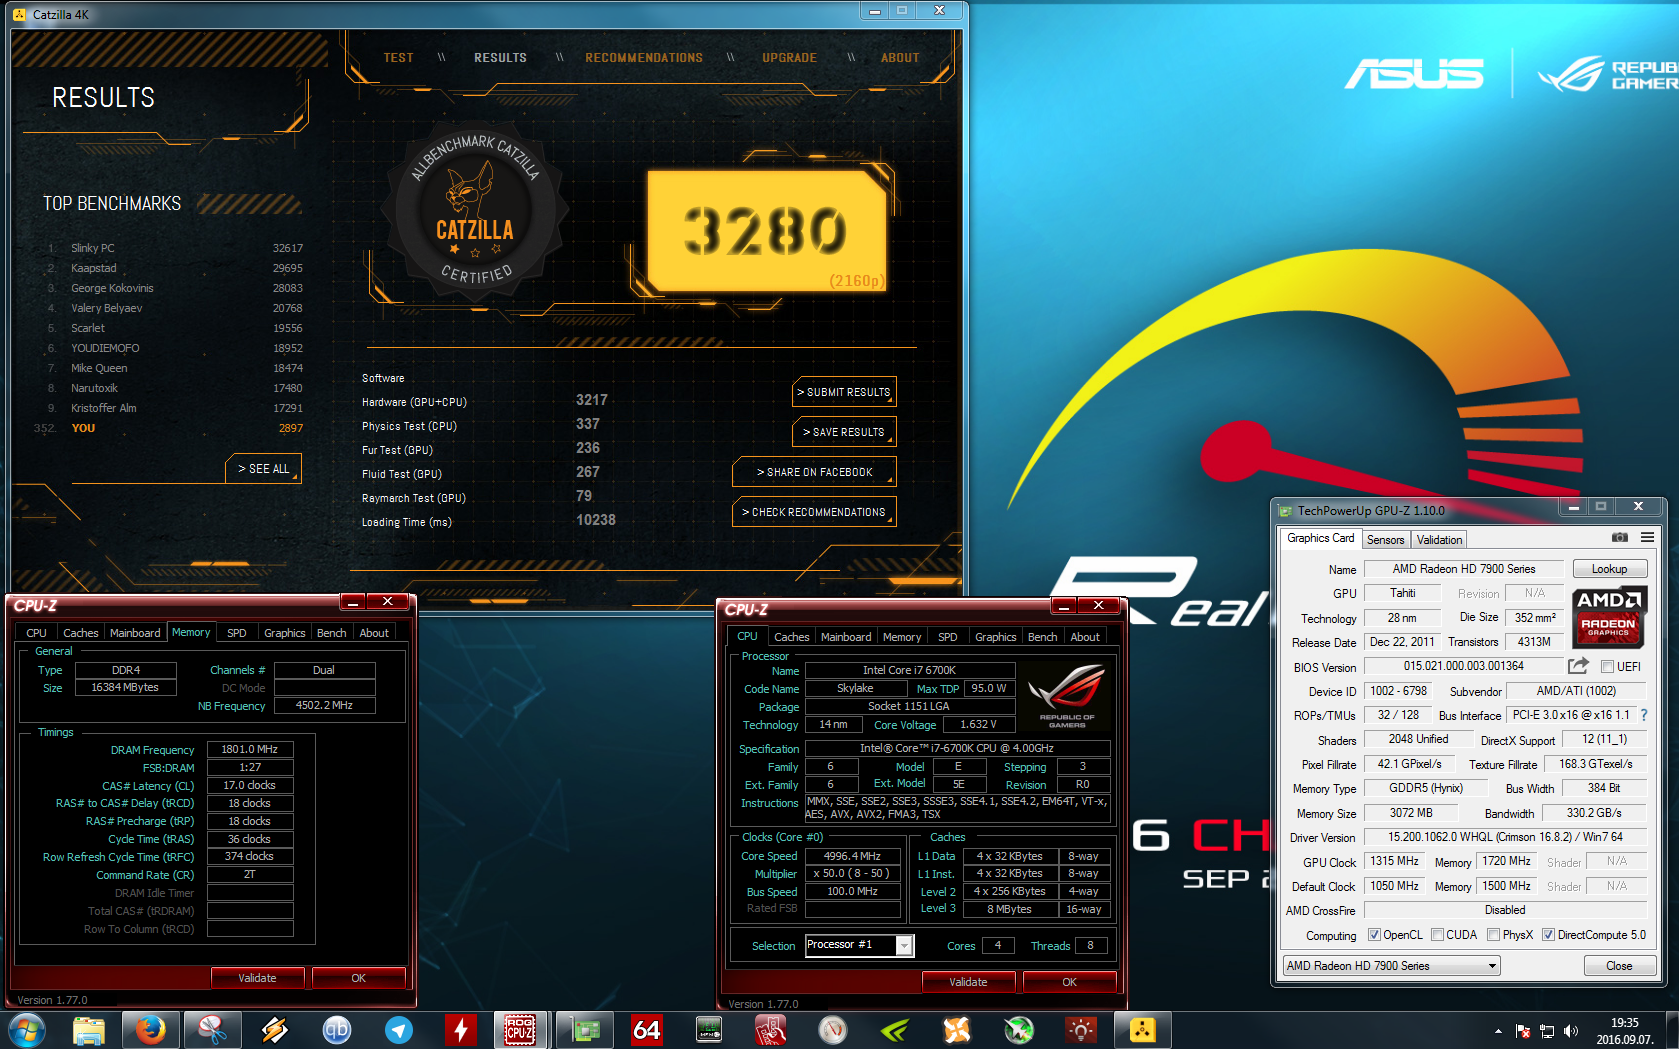The height and width of the screenshot is (1049, 1679).
Task: Toggle OpenCL checkbox in GPU-Z
Action: [x=1374, y=935]
